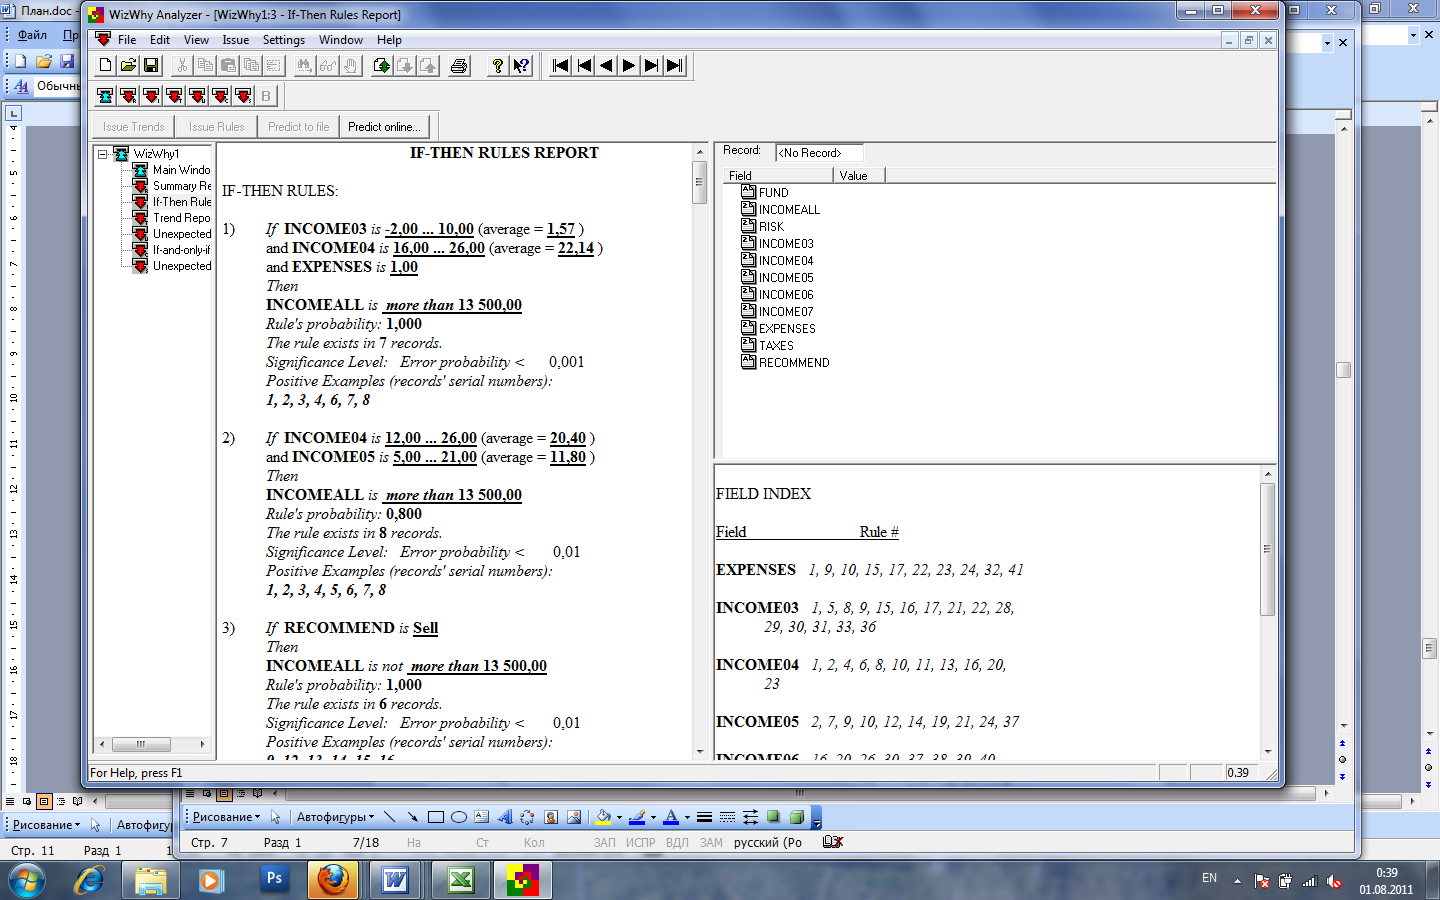Screen dimensions: 1440x900
Task: Click the Text Box icon in drawing toolbar
Action: tap(481, 817)
